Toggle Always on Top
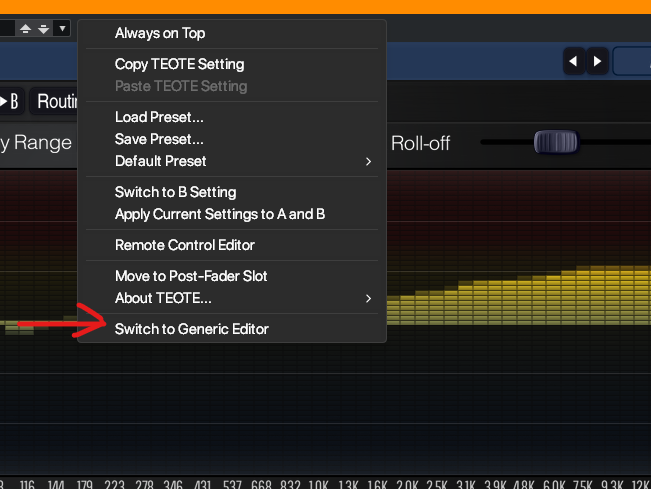This screenshot has width=651, height=489. [160, 33]
